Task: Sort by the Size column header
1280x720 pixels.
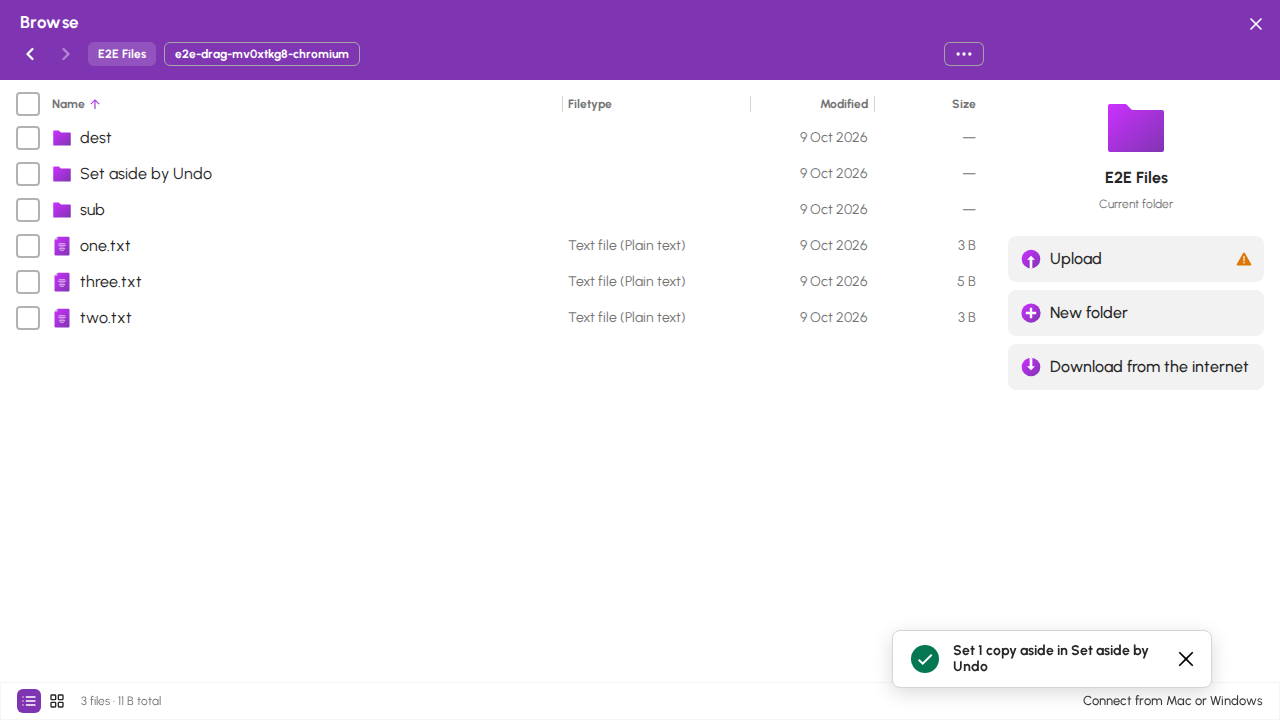Action: point(964,104)
